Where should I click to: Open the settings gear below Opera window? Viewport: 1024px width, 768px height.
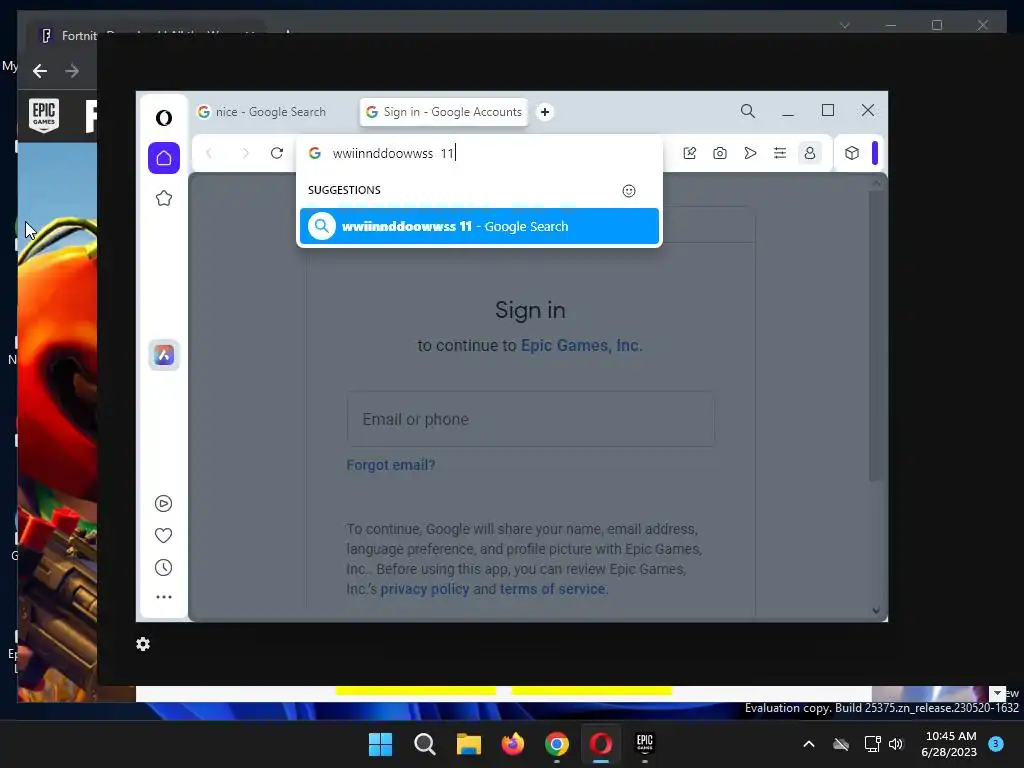tap(143, 644)
